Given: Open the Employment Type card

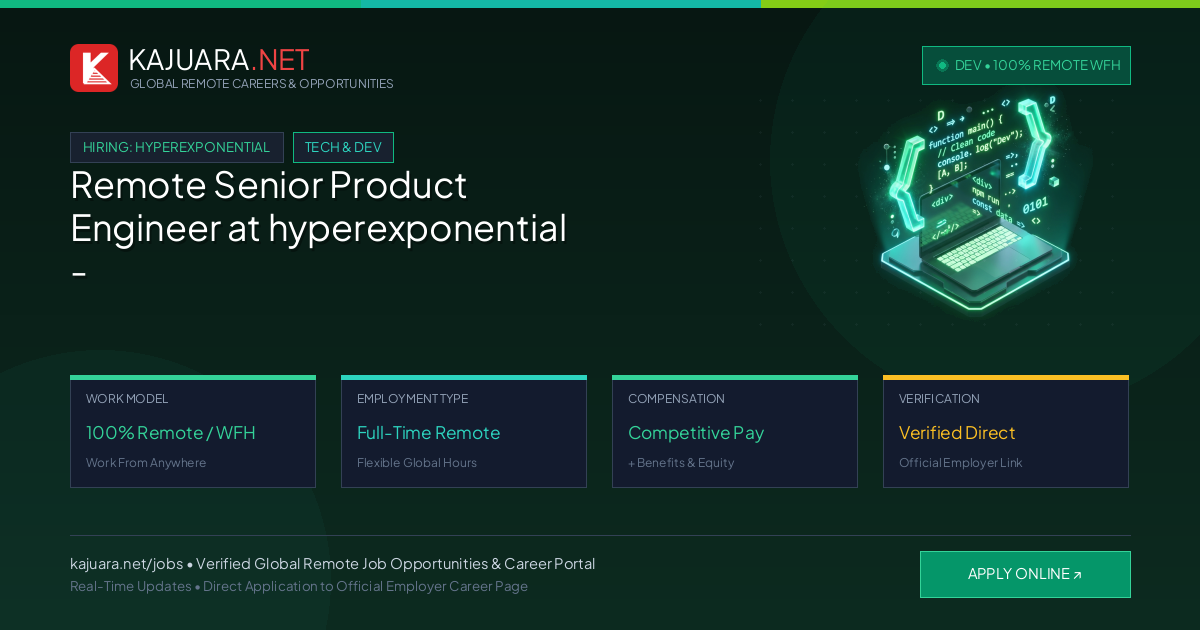Looking at the screenshot, I should [x=464, y=432].
